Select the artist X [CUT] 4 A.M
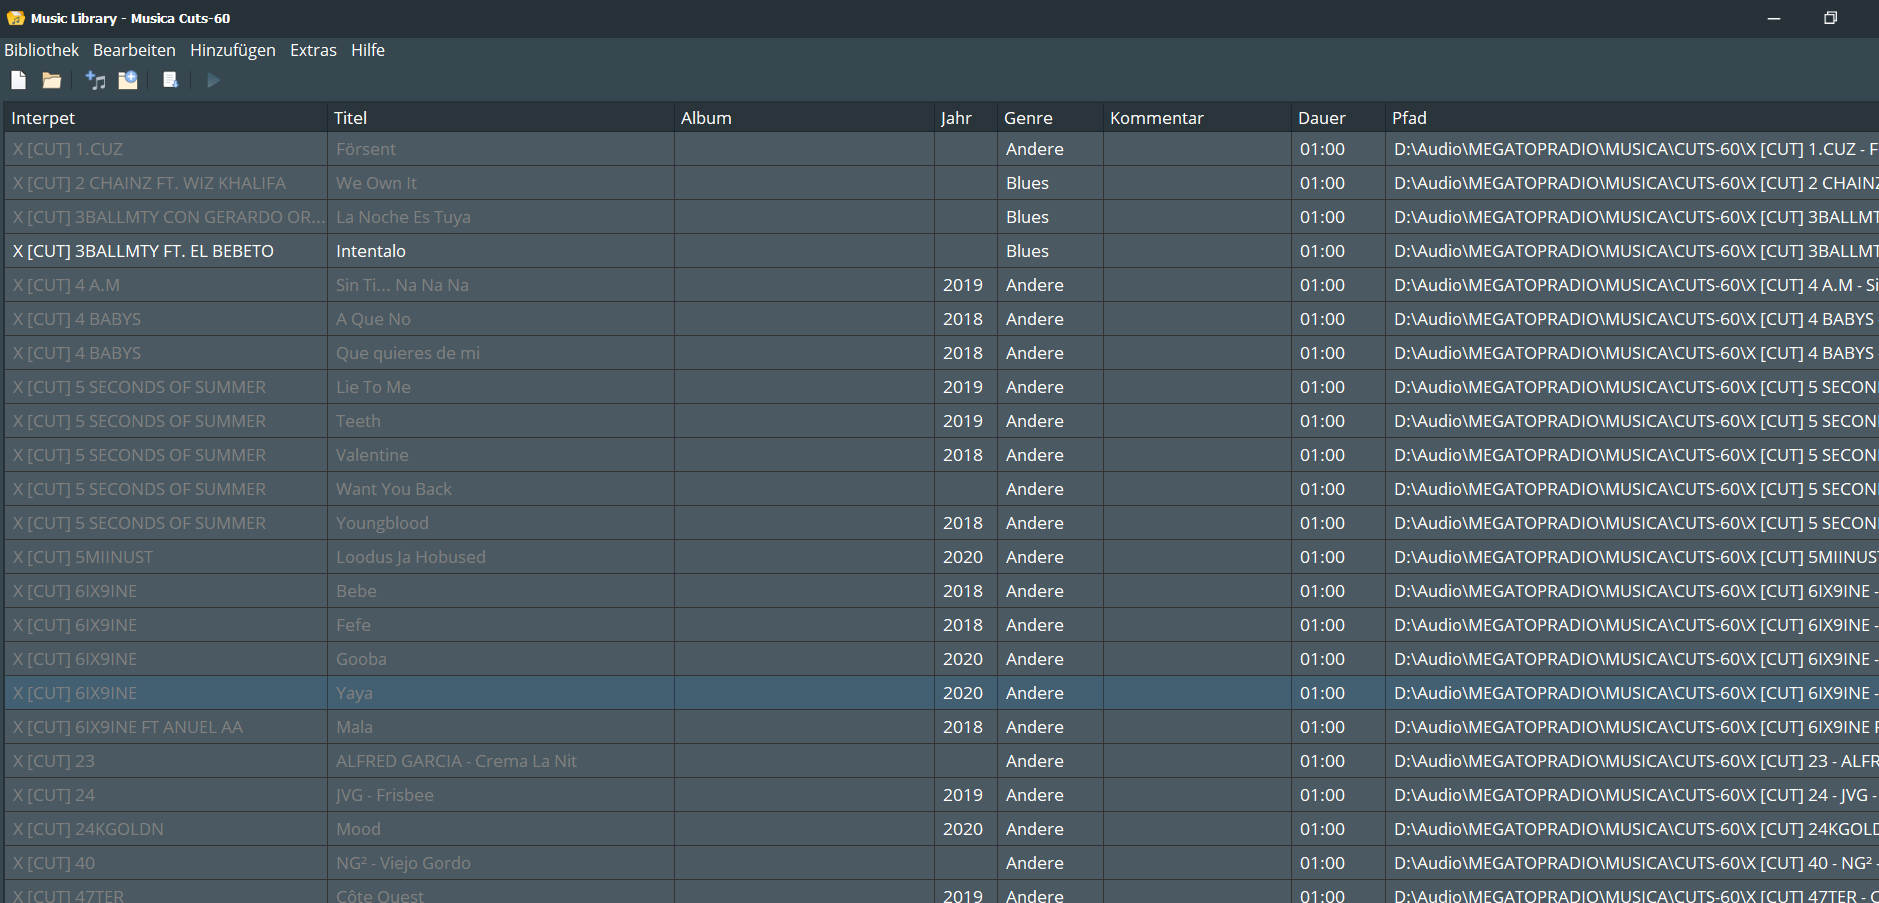 coord(66,285)
